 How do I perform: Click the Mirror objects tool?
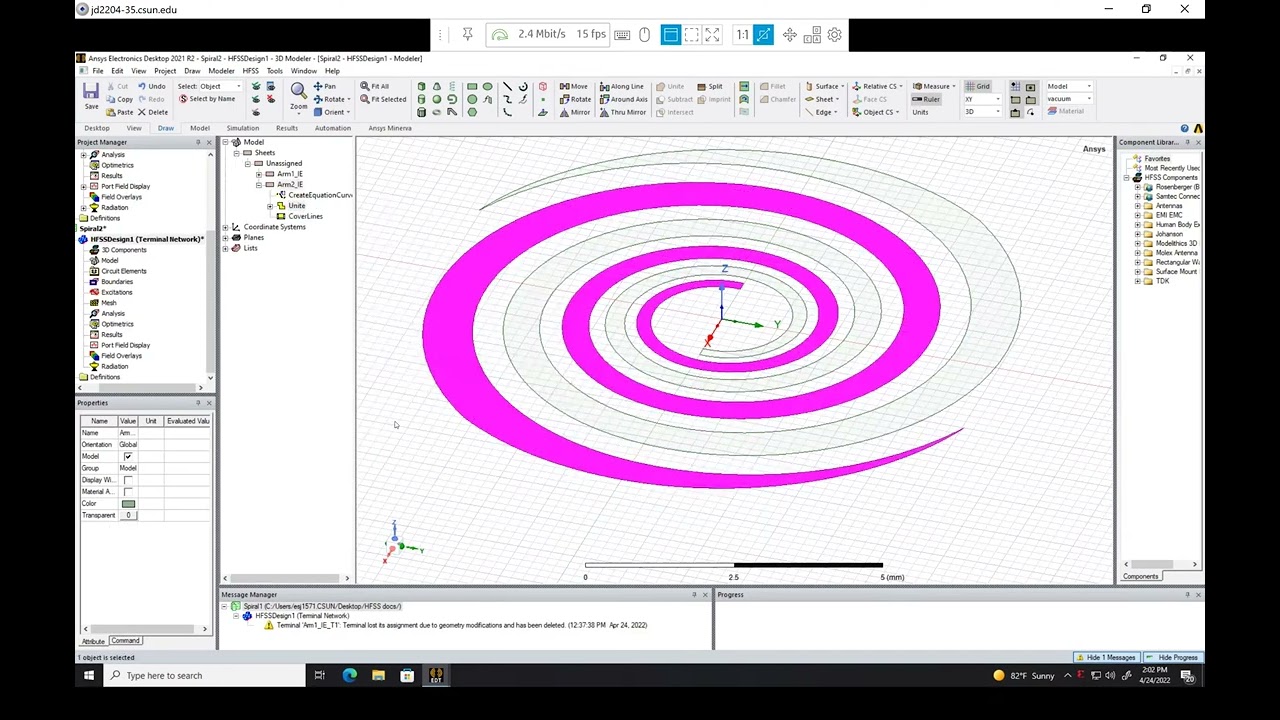click(x=574, y=112)
